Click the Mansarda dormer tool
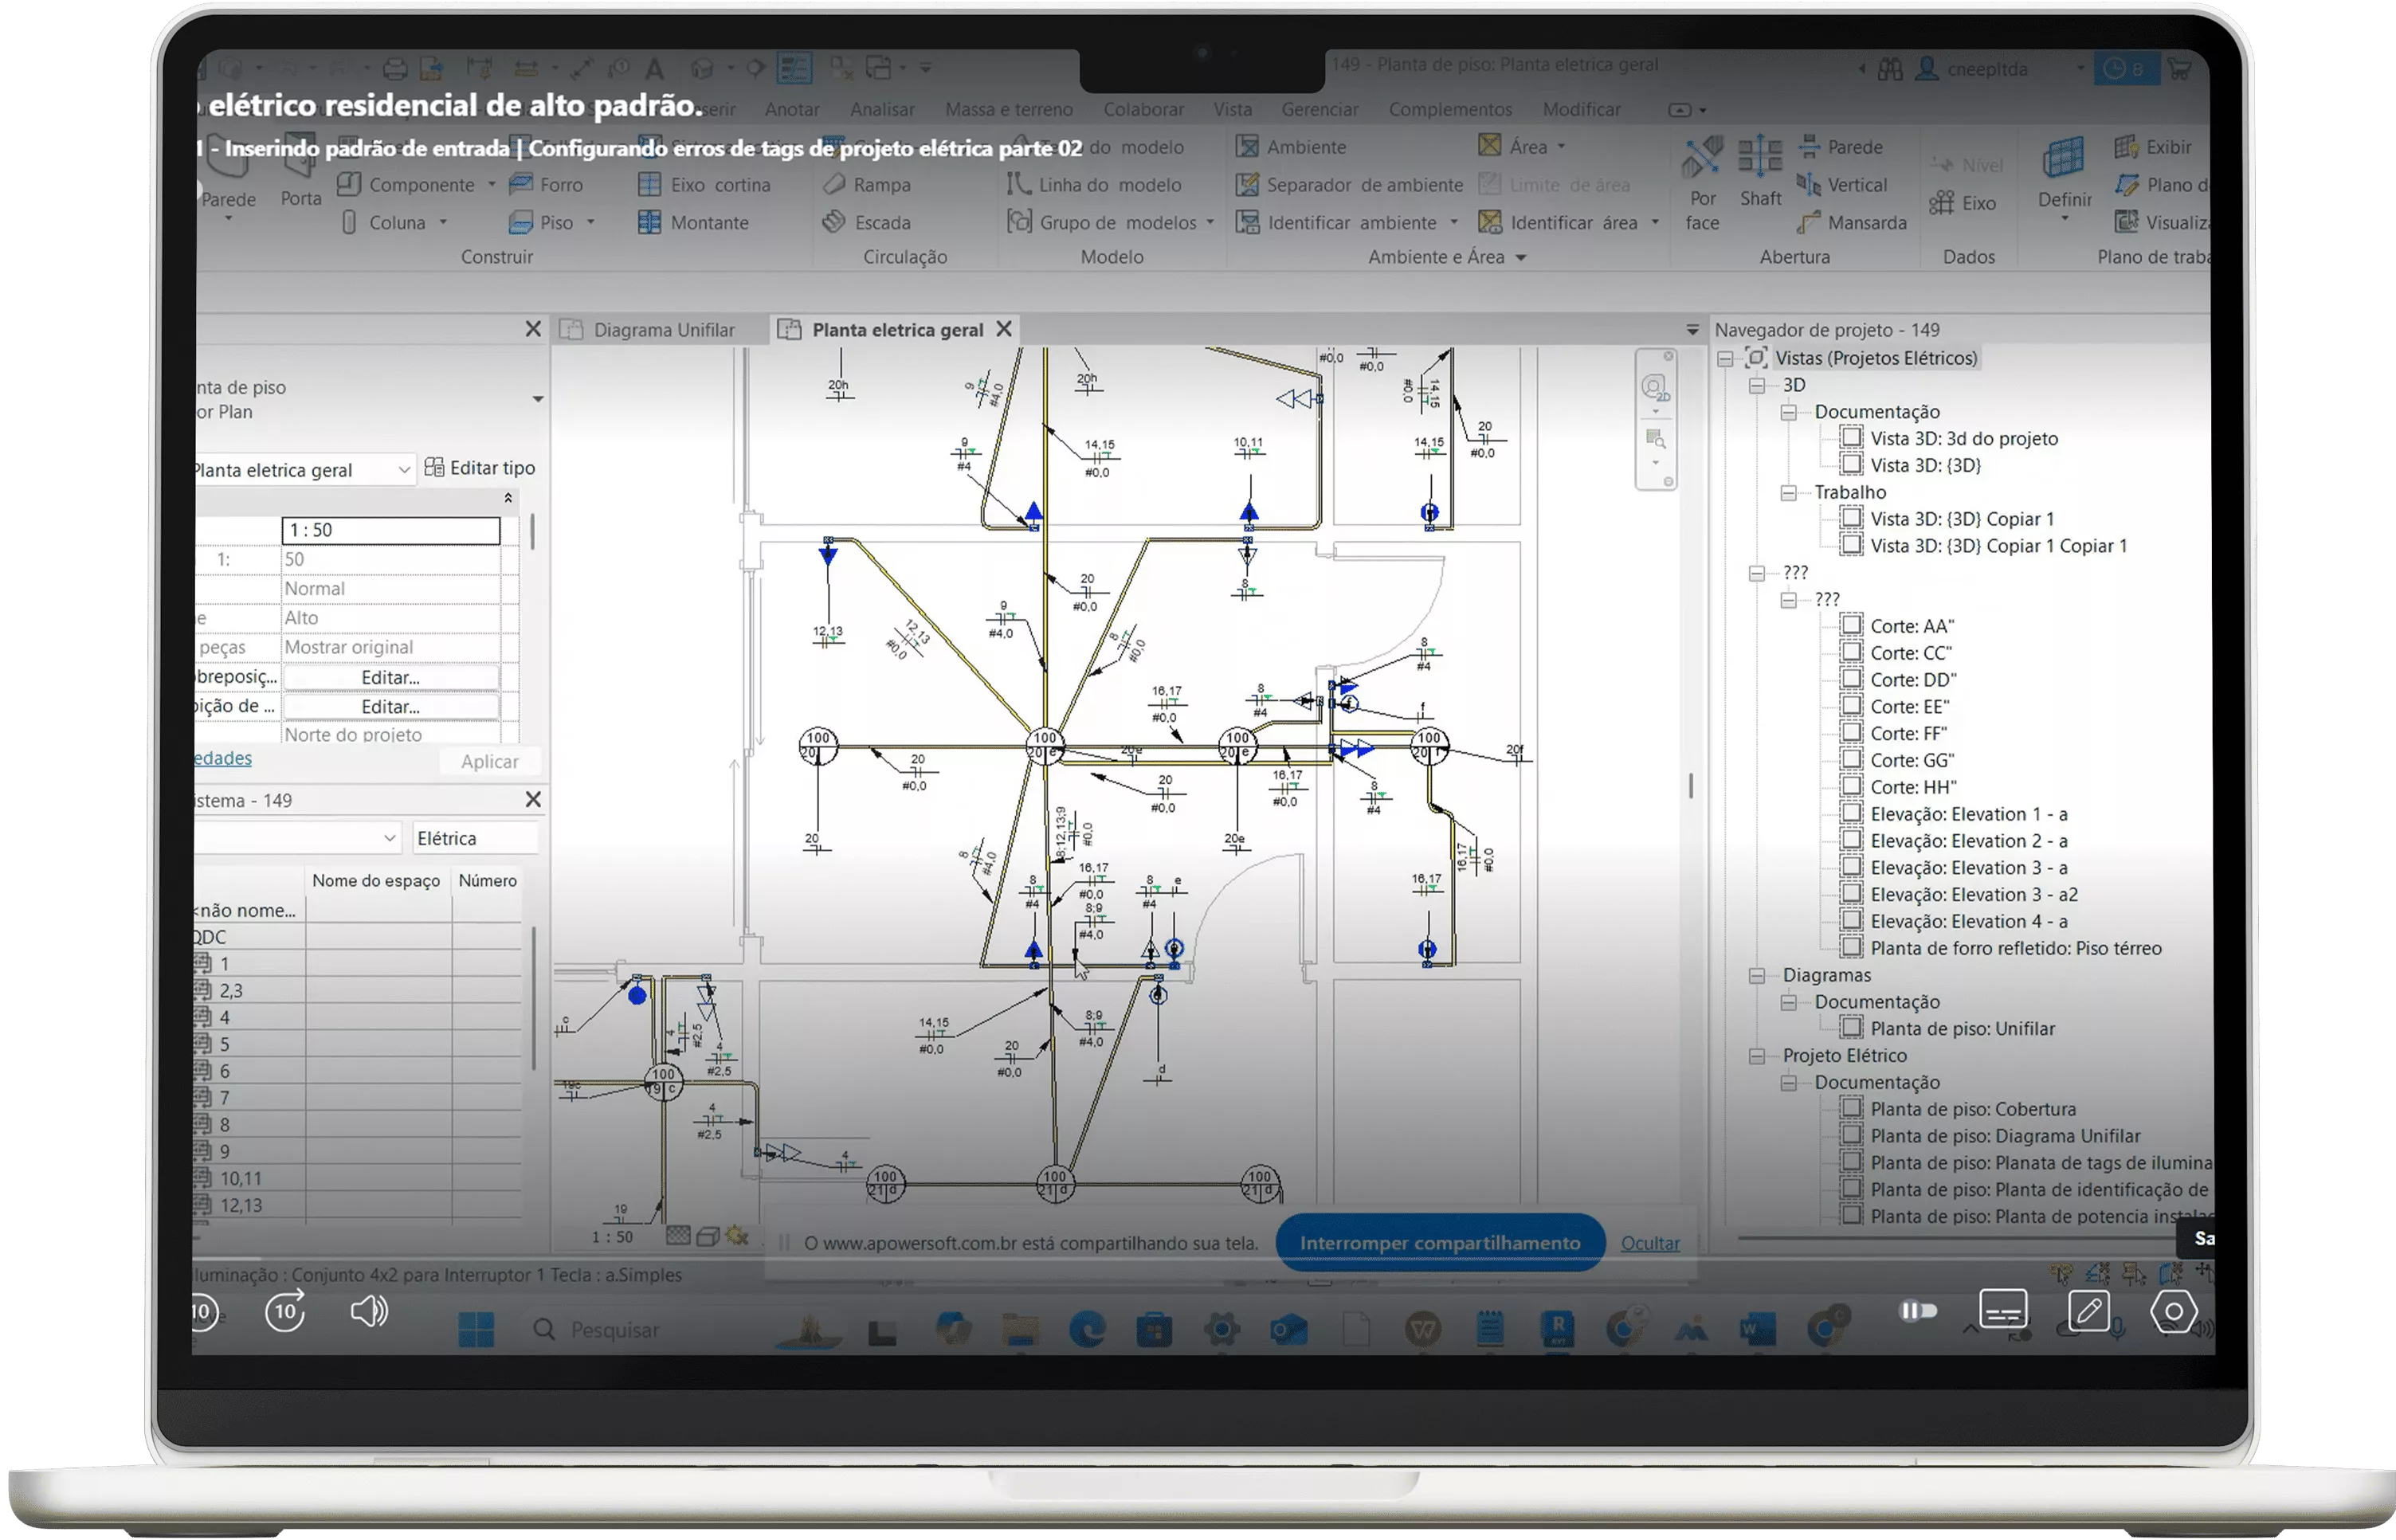Image resolution: width=2396 pixels, height=1540 pixels. point(1852,223)
